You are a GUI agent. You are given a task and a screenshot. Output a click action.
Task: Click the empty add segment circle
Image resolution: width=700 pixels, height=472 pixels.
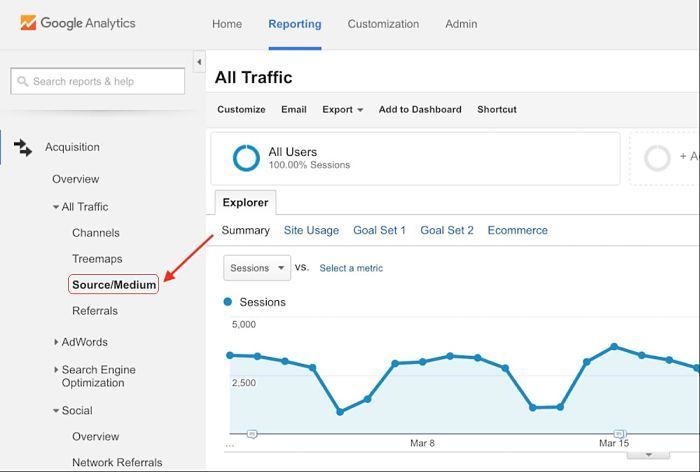(657, 158)
